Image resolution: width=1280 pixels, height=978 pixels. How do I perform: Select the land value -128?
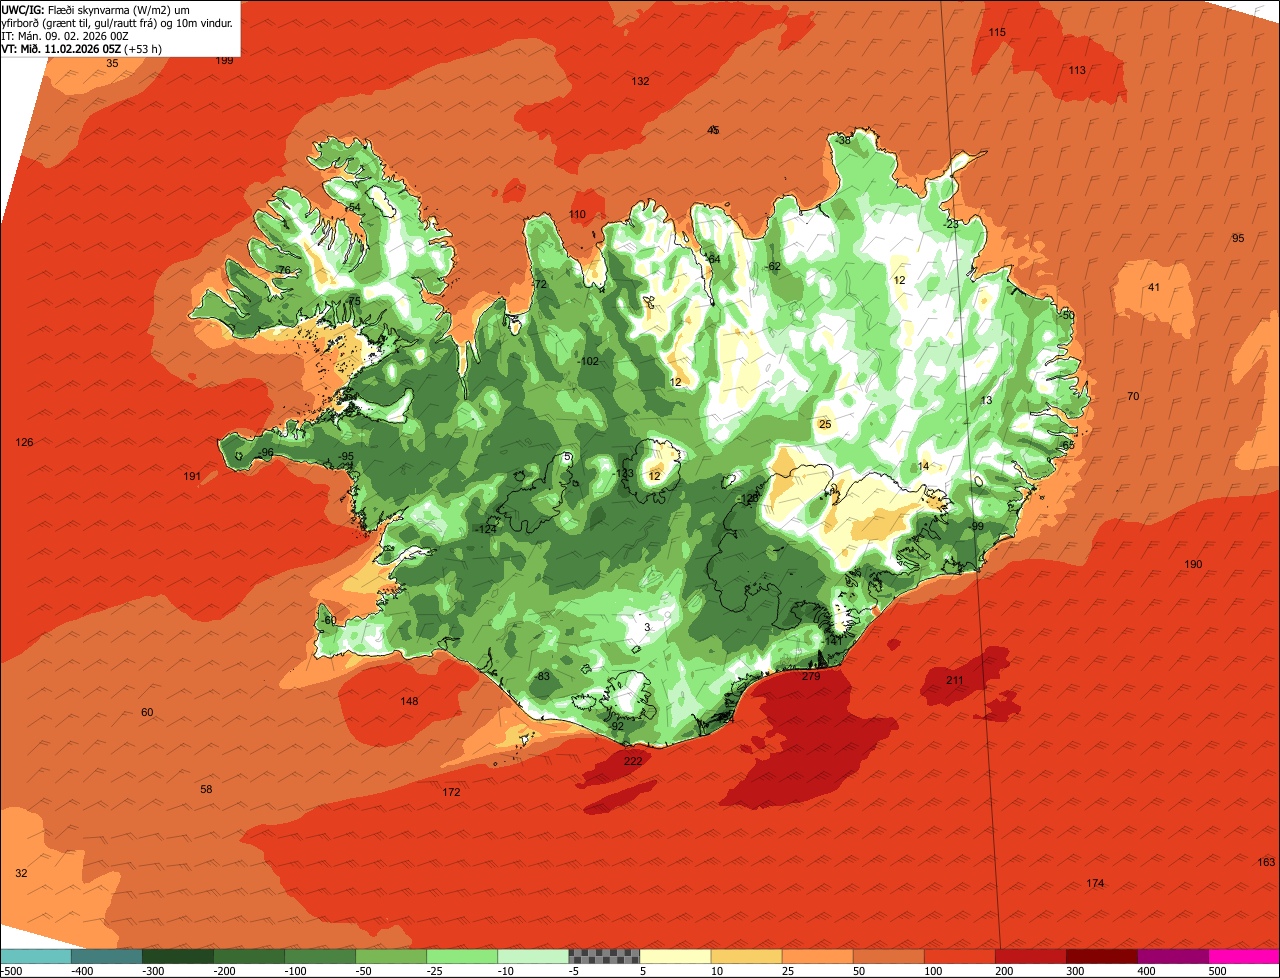click(x=749, y=498)
